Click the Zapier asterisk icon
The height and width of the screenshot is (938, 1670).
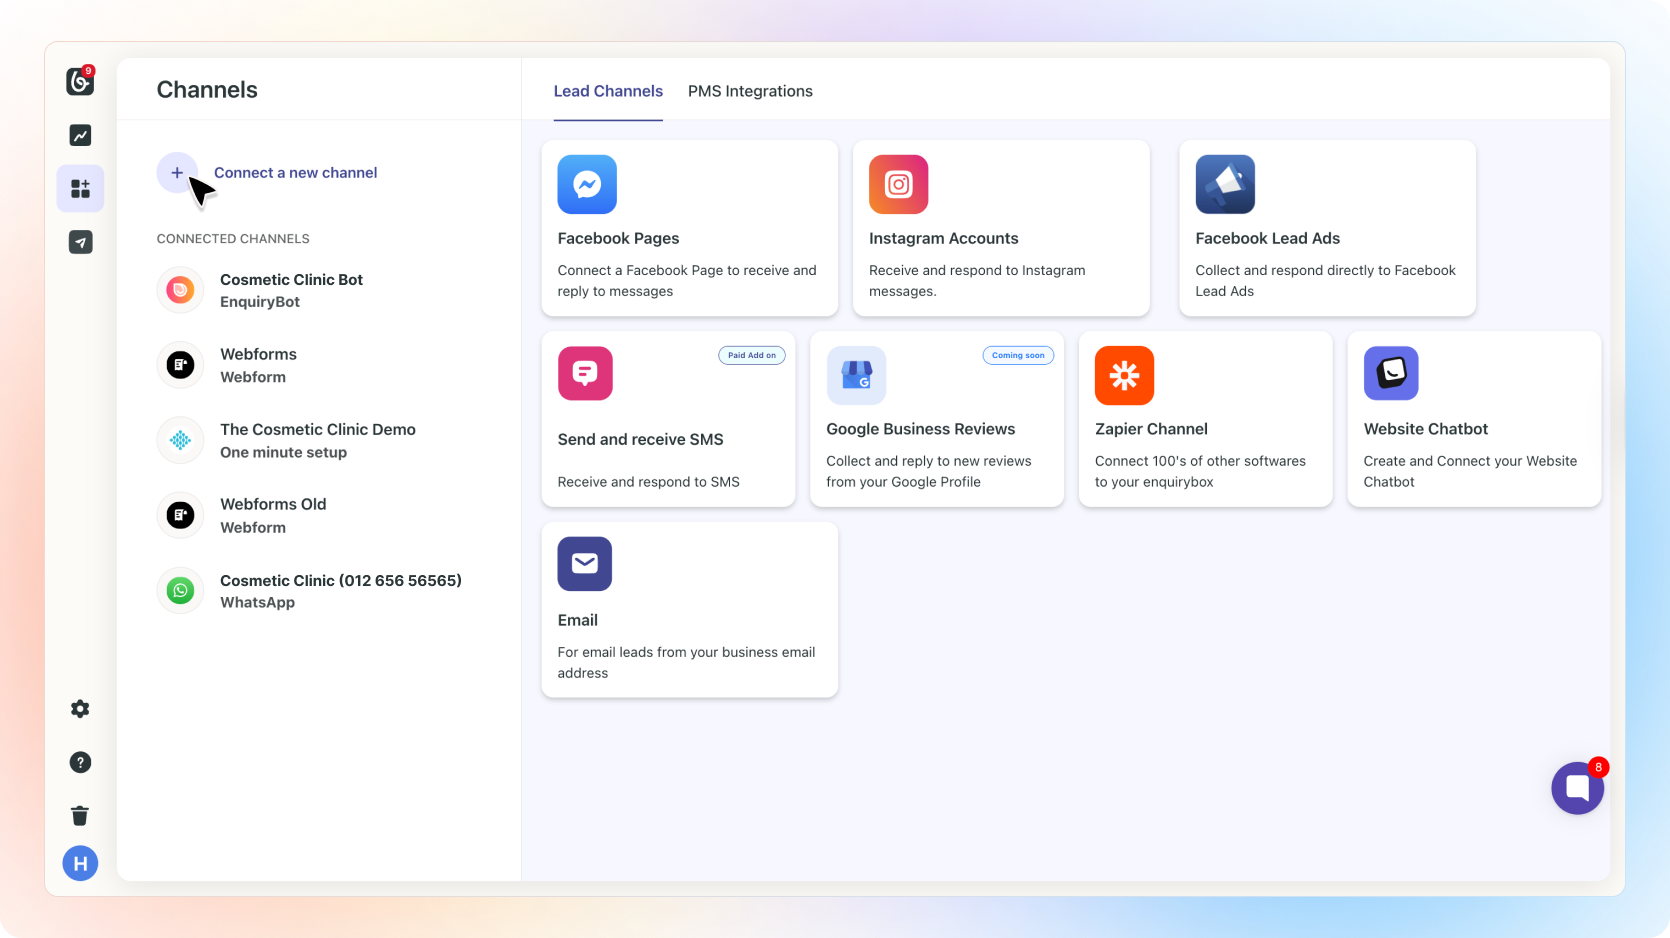[x=1124, y=375]
